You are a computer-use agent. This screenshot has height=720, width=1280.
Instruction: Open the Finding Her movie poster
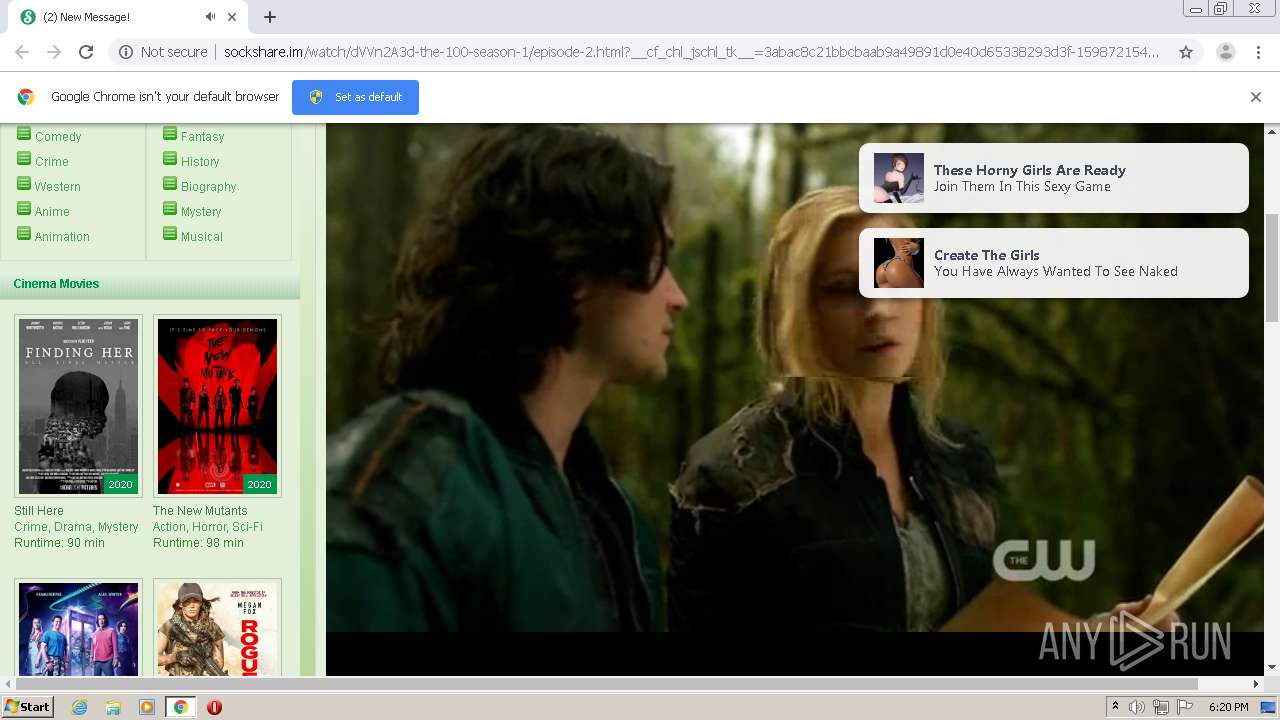tap(79, 406)
